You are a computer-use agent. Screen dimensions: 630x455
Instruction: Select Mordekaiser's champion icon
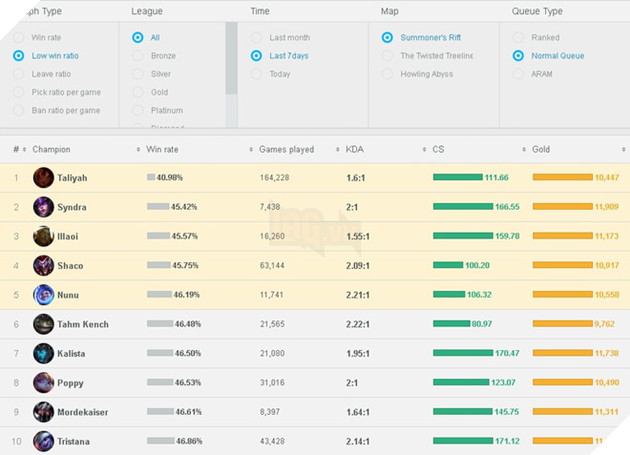click(x=43, y=412)
